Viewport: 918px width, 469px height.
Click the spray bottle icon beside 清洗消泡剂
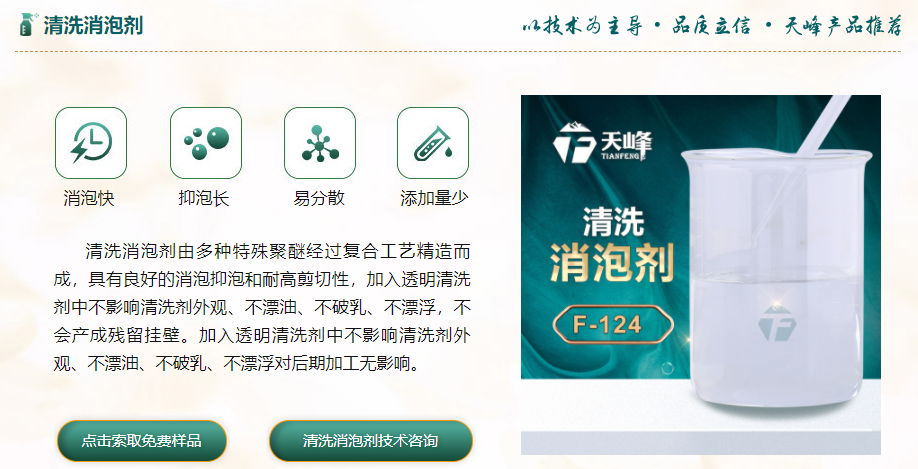click(28, 25)
